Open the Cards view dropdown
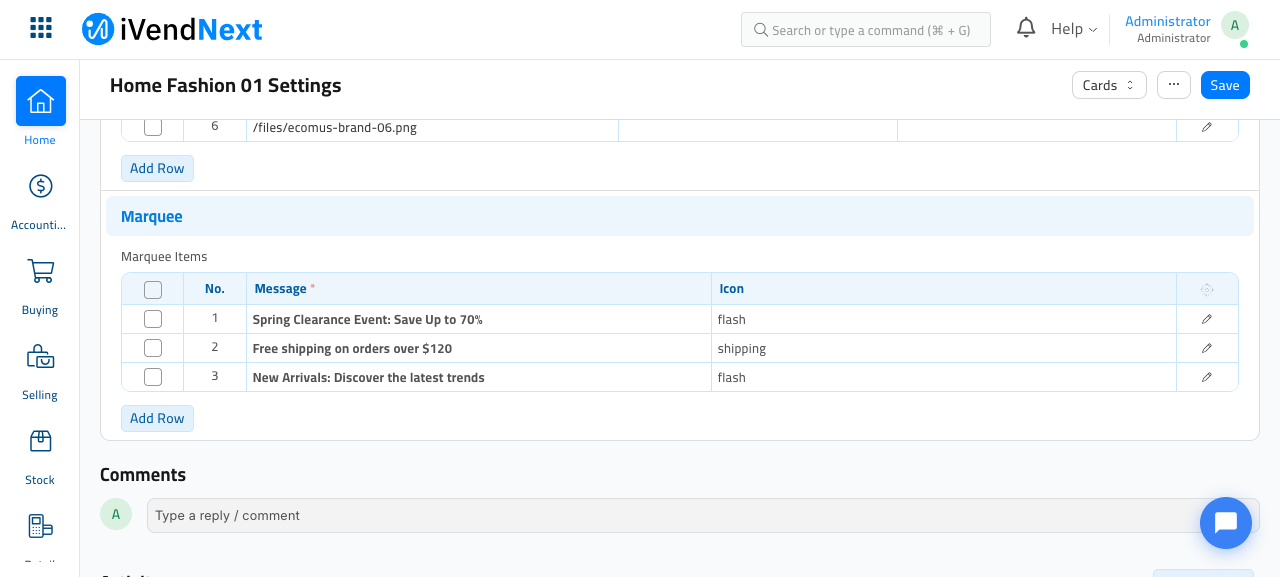 tap(1109, 85)
